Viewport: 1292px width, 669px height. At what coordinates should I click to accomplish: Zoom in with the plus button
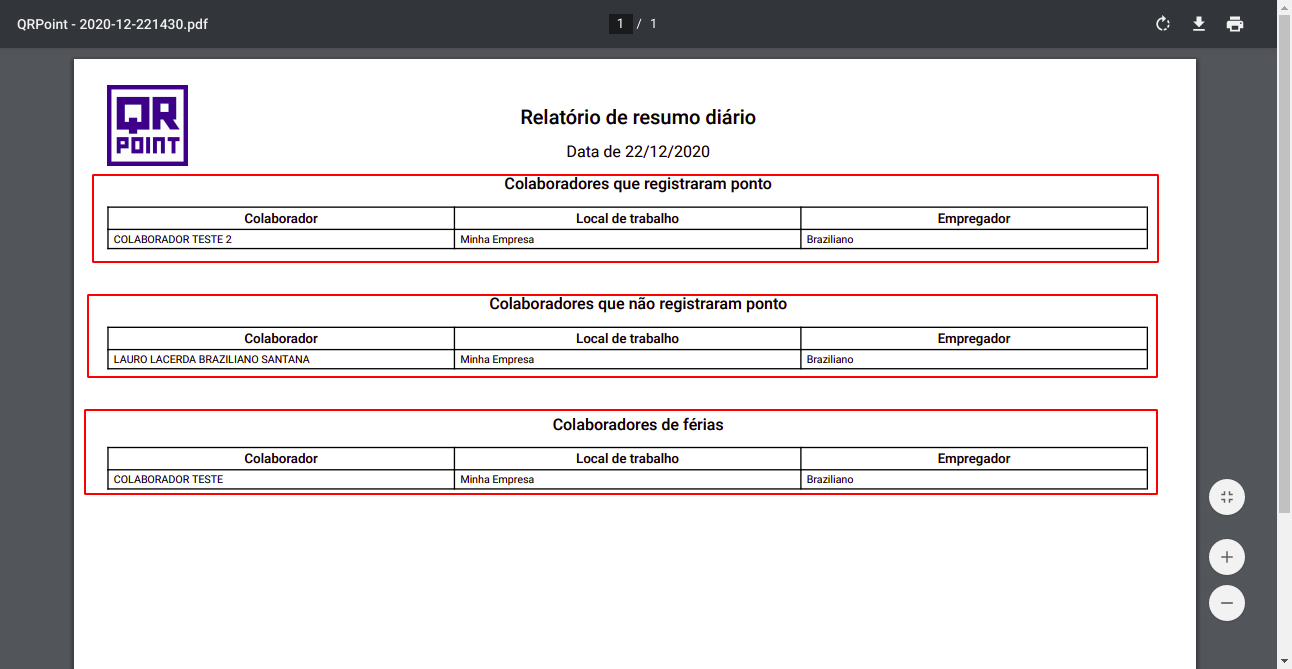pos(1226,557)
